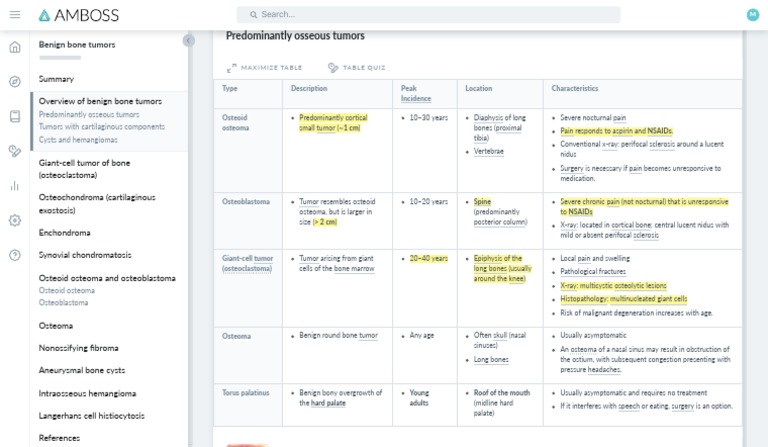
Task: Click the progress bar under Benign bone tumors
Action: coord(60,58)
